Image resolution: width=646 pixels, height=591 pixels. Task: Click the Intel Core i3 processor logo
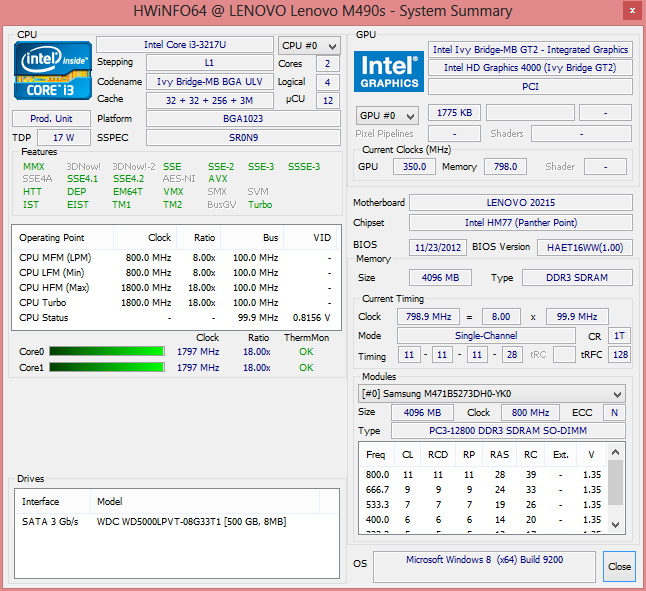pyautogui.click(x=53, y=73)
